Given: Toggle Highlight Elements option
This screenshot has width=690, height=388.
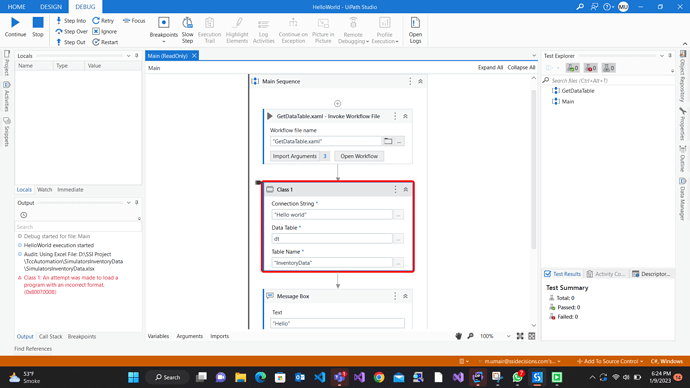Looking at the screenshot, I should 237,30.
